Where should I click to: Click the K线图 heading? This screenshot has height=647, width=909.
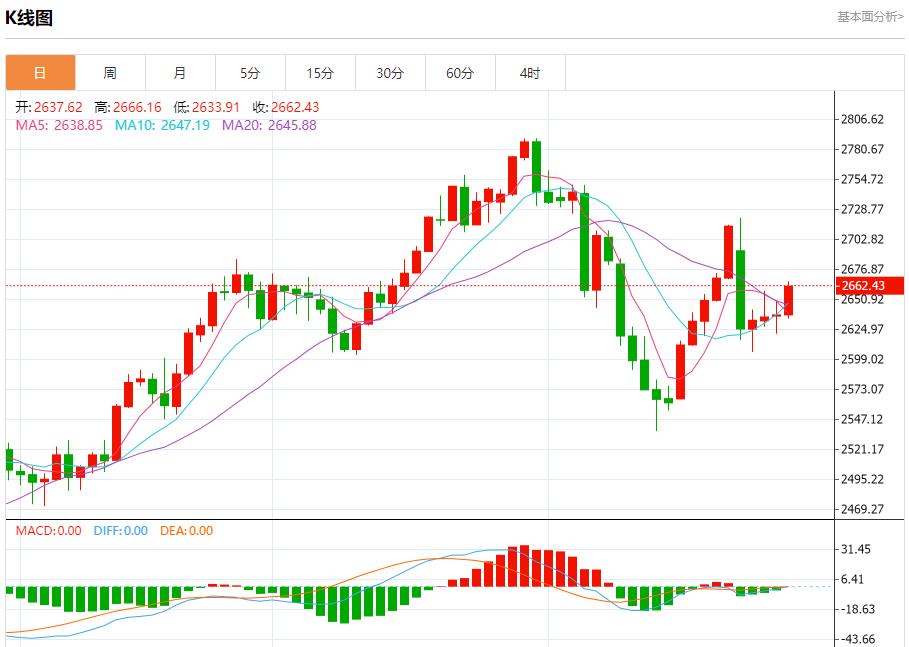tap(29, 18)
